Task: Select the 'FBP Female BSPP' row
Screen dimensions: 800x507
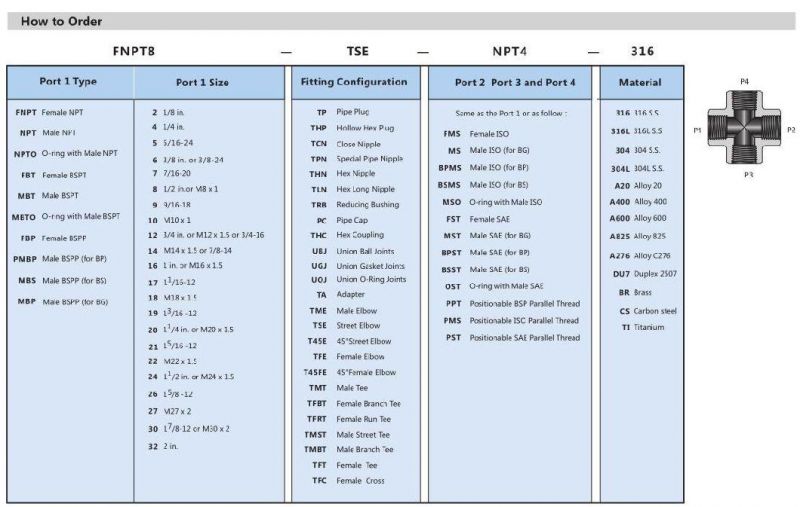Action: click(54, 238)
